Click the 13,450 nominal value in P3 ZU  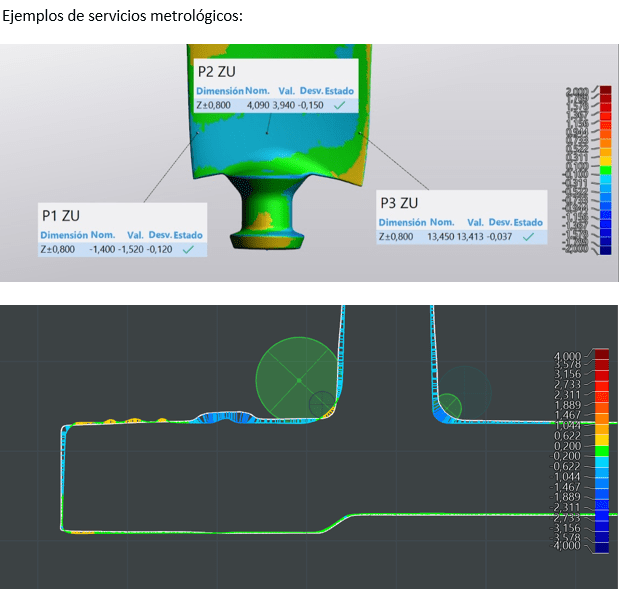(x=441, y=237)
